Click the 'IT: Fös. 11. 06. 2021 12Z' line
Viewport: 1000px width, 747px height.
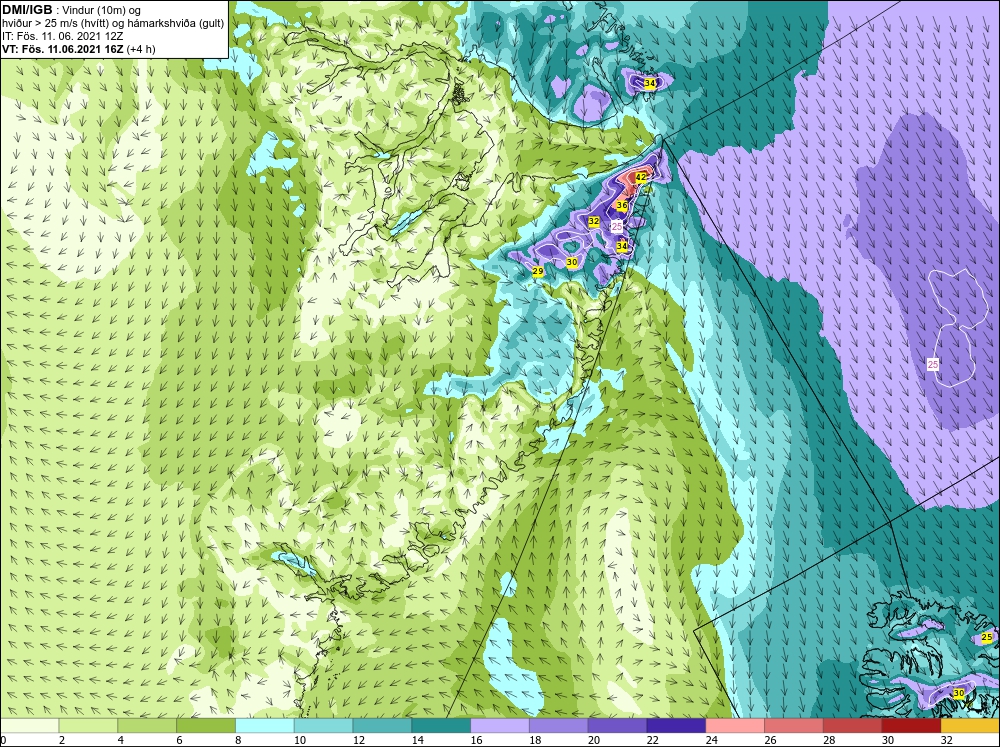62,36
